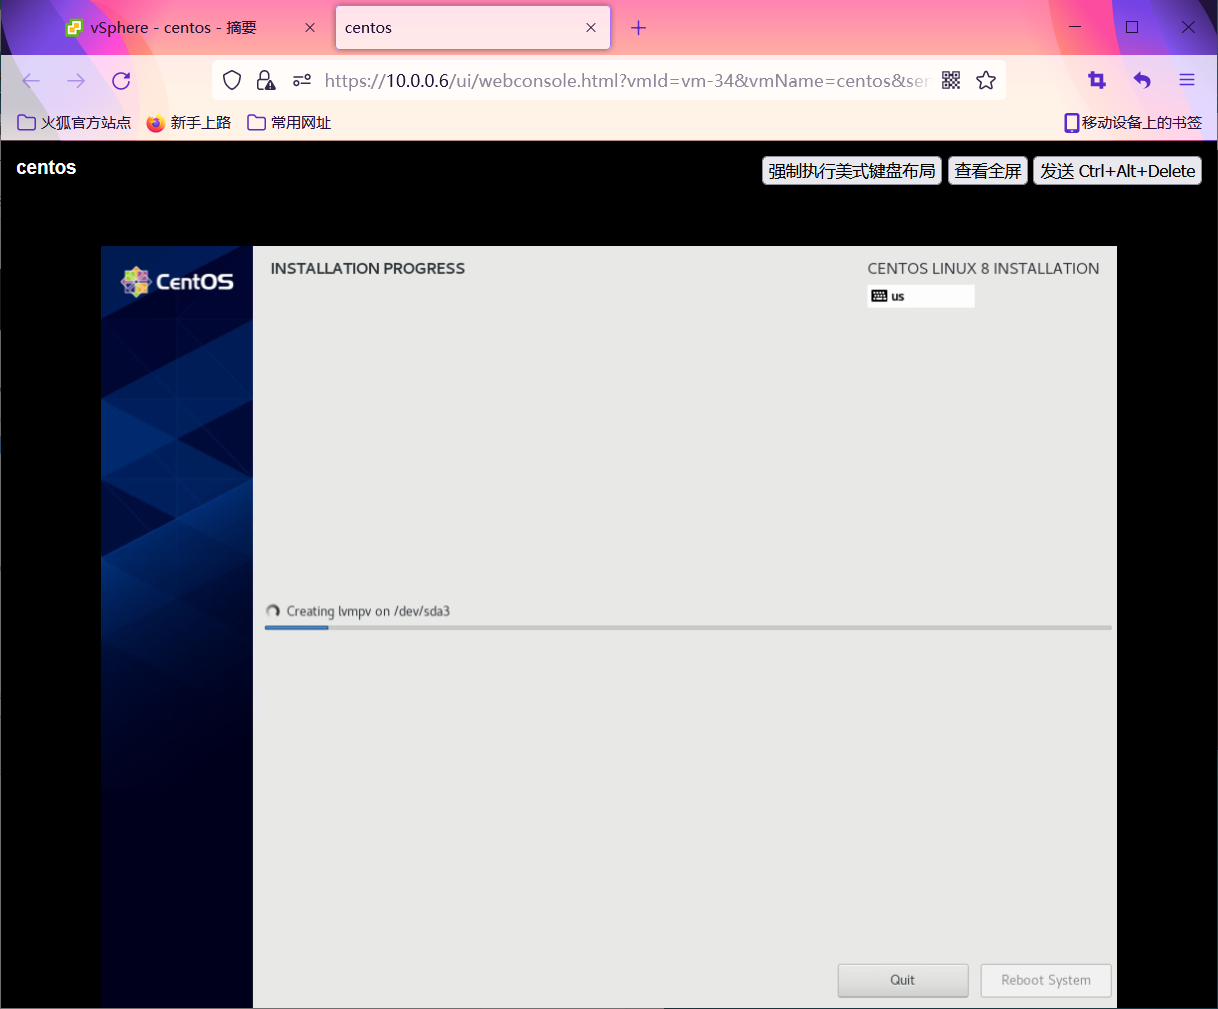Viewport: 1218px width, 1009px height.
Task: Send Ctrl+Alt+Delete to the VM
Action: click(1117, 171)
